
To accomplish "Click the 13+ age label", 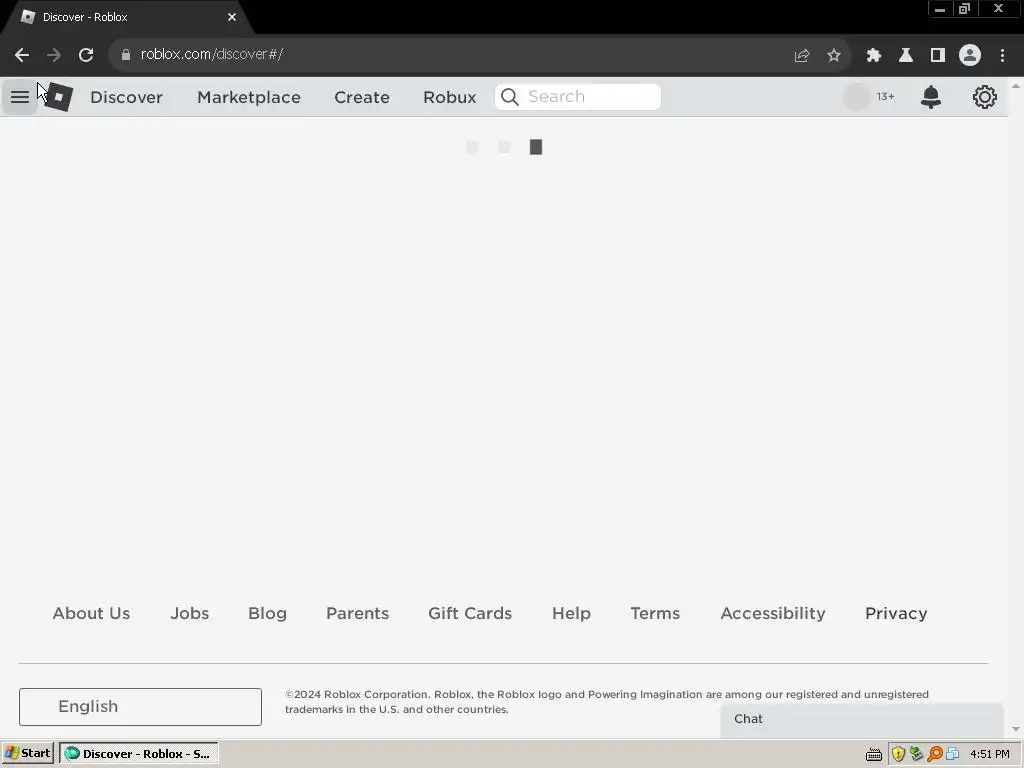I will click(886, 97).
